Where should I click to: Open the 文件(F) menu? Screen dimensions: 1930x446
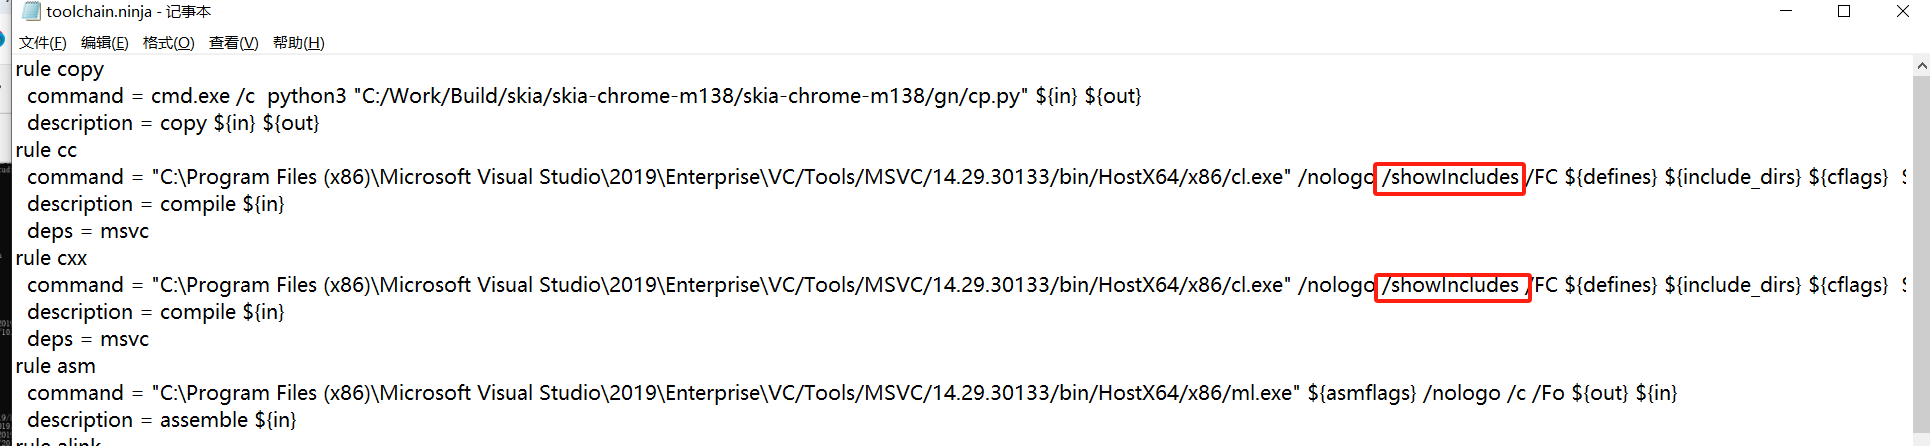[43, 43]
